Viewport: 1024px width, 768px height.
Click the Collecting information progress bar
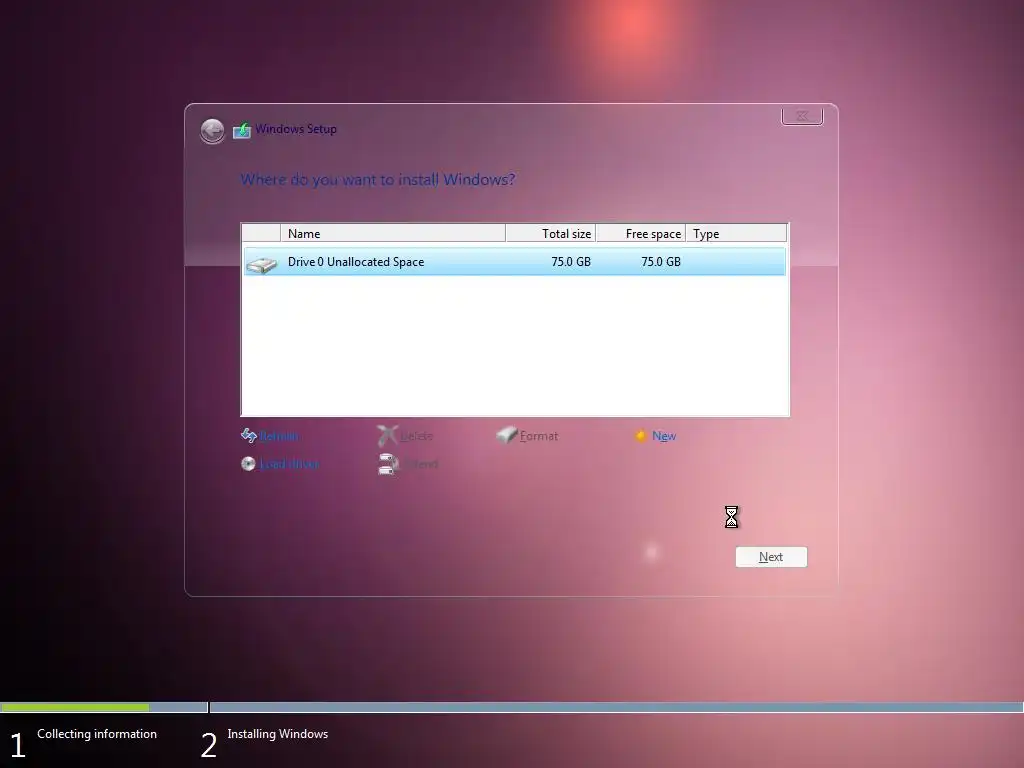(104, 707)
